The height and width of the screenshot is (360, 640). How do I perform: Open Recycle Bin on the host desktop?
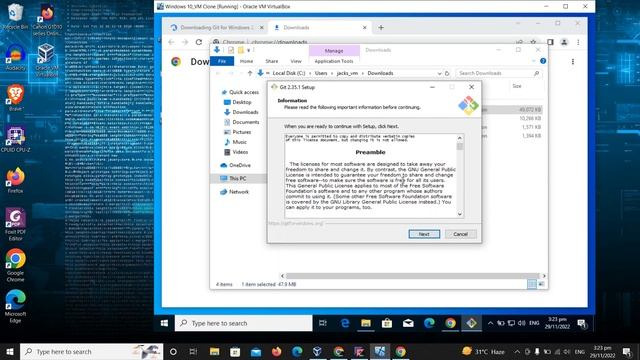coord(15,16)
